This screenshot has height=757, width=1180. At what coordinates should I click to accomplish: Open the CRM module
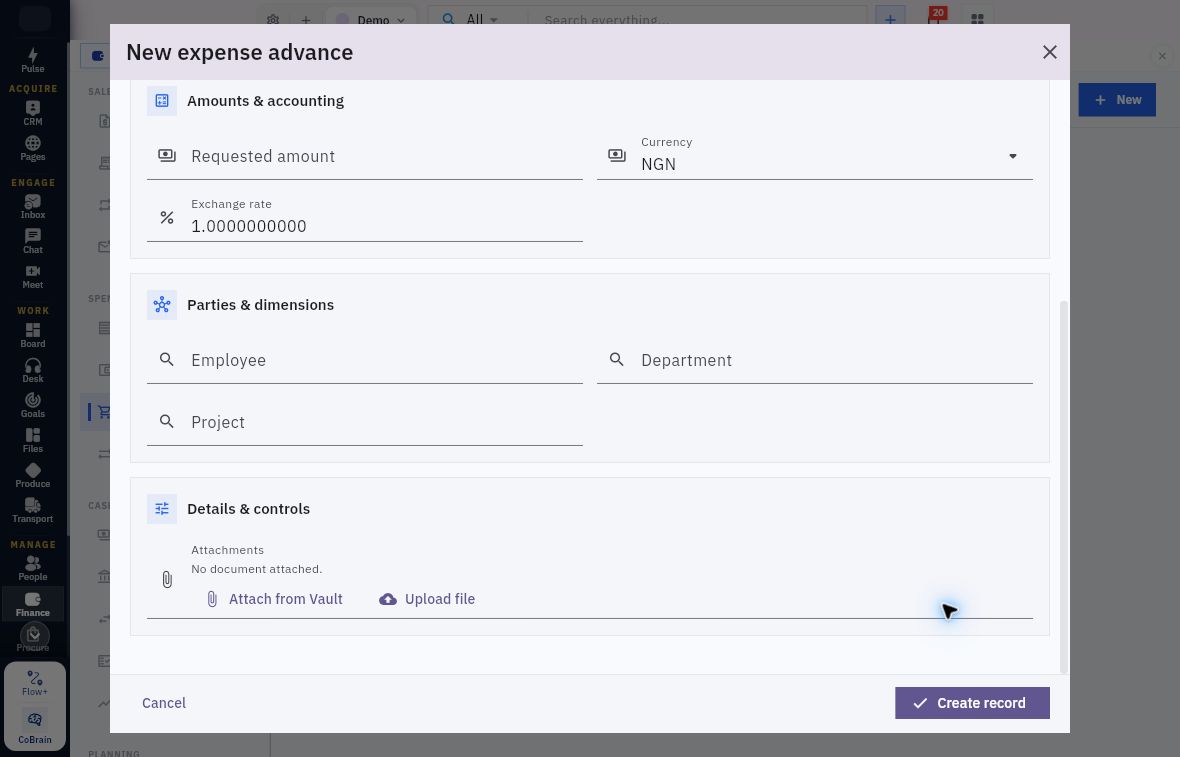pyautogui.click(x=32, y=113)
